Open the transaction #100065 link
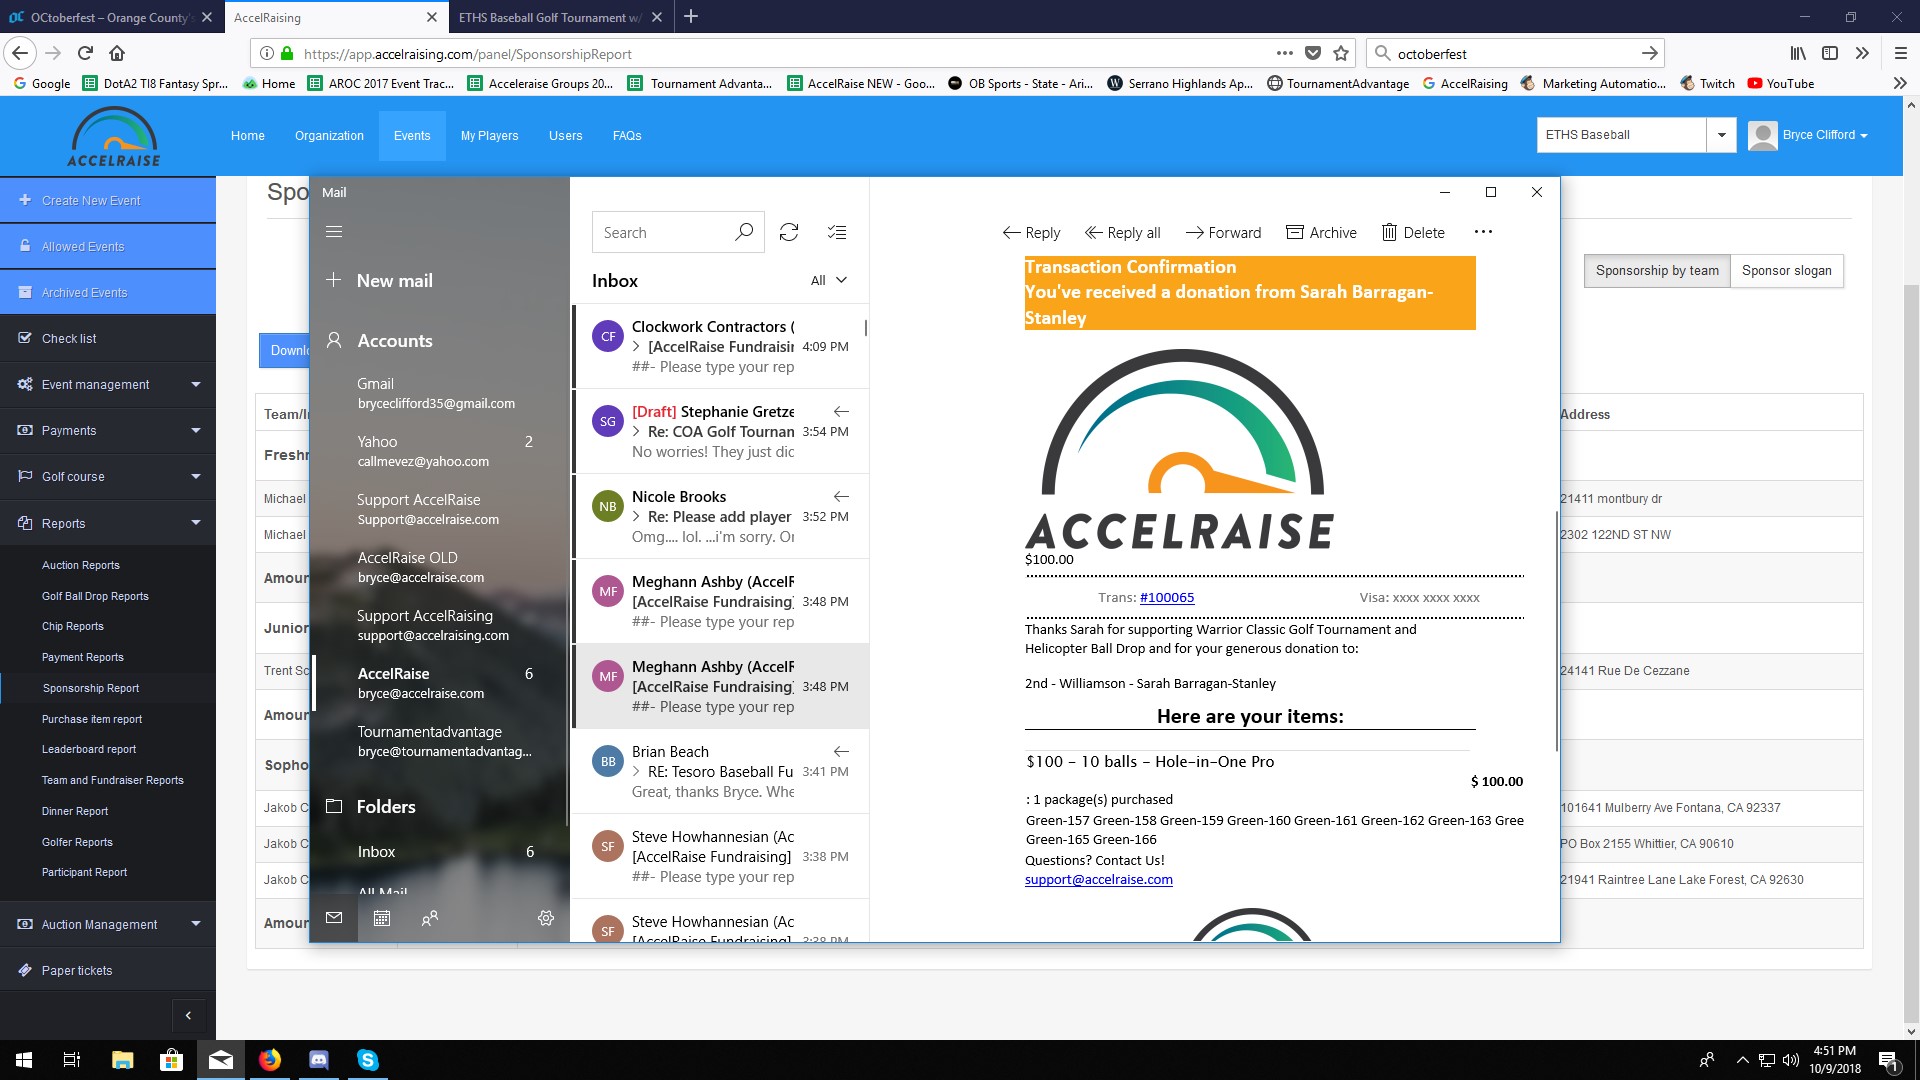 (1166, 597)
